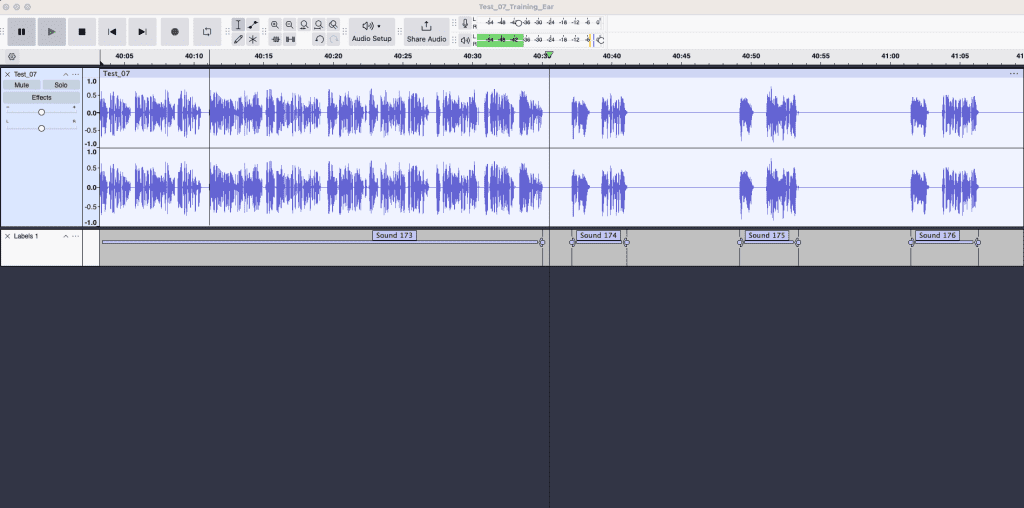Click the Sound 176 label end handle
This screenshot has height=508, width=1024.
pos(978,242)
